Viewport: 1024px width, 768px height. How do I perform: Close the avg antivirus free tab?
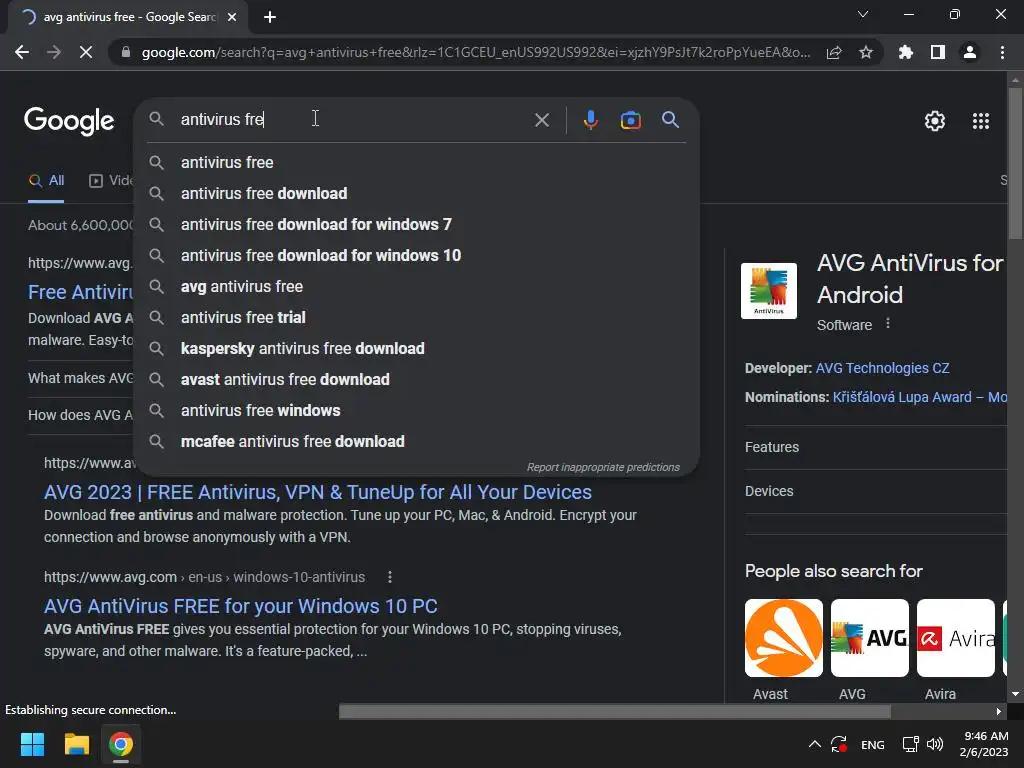(x=232, y=17)
